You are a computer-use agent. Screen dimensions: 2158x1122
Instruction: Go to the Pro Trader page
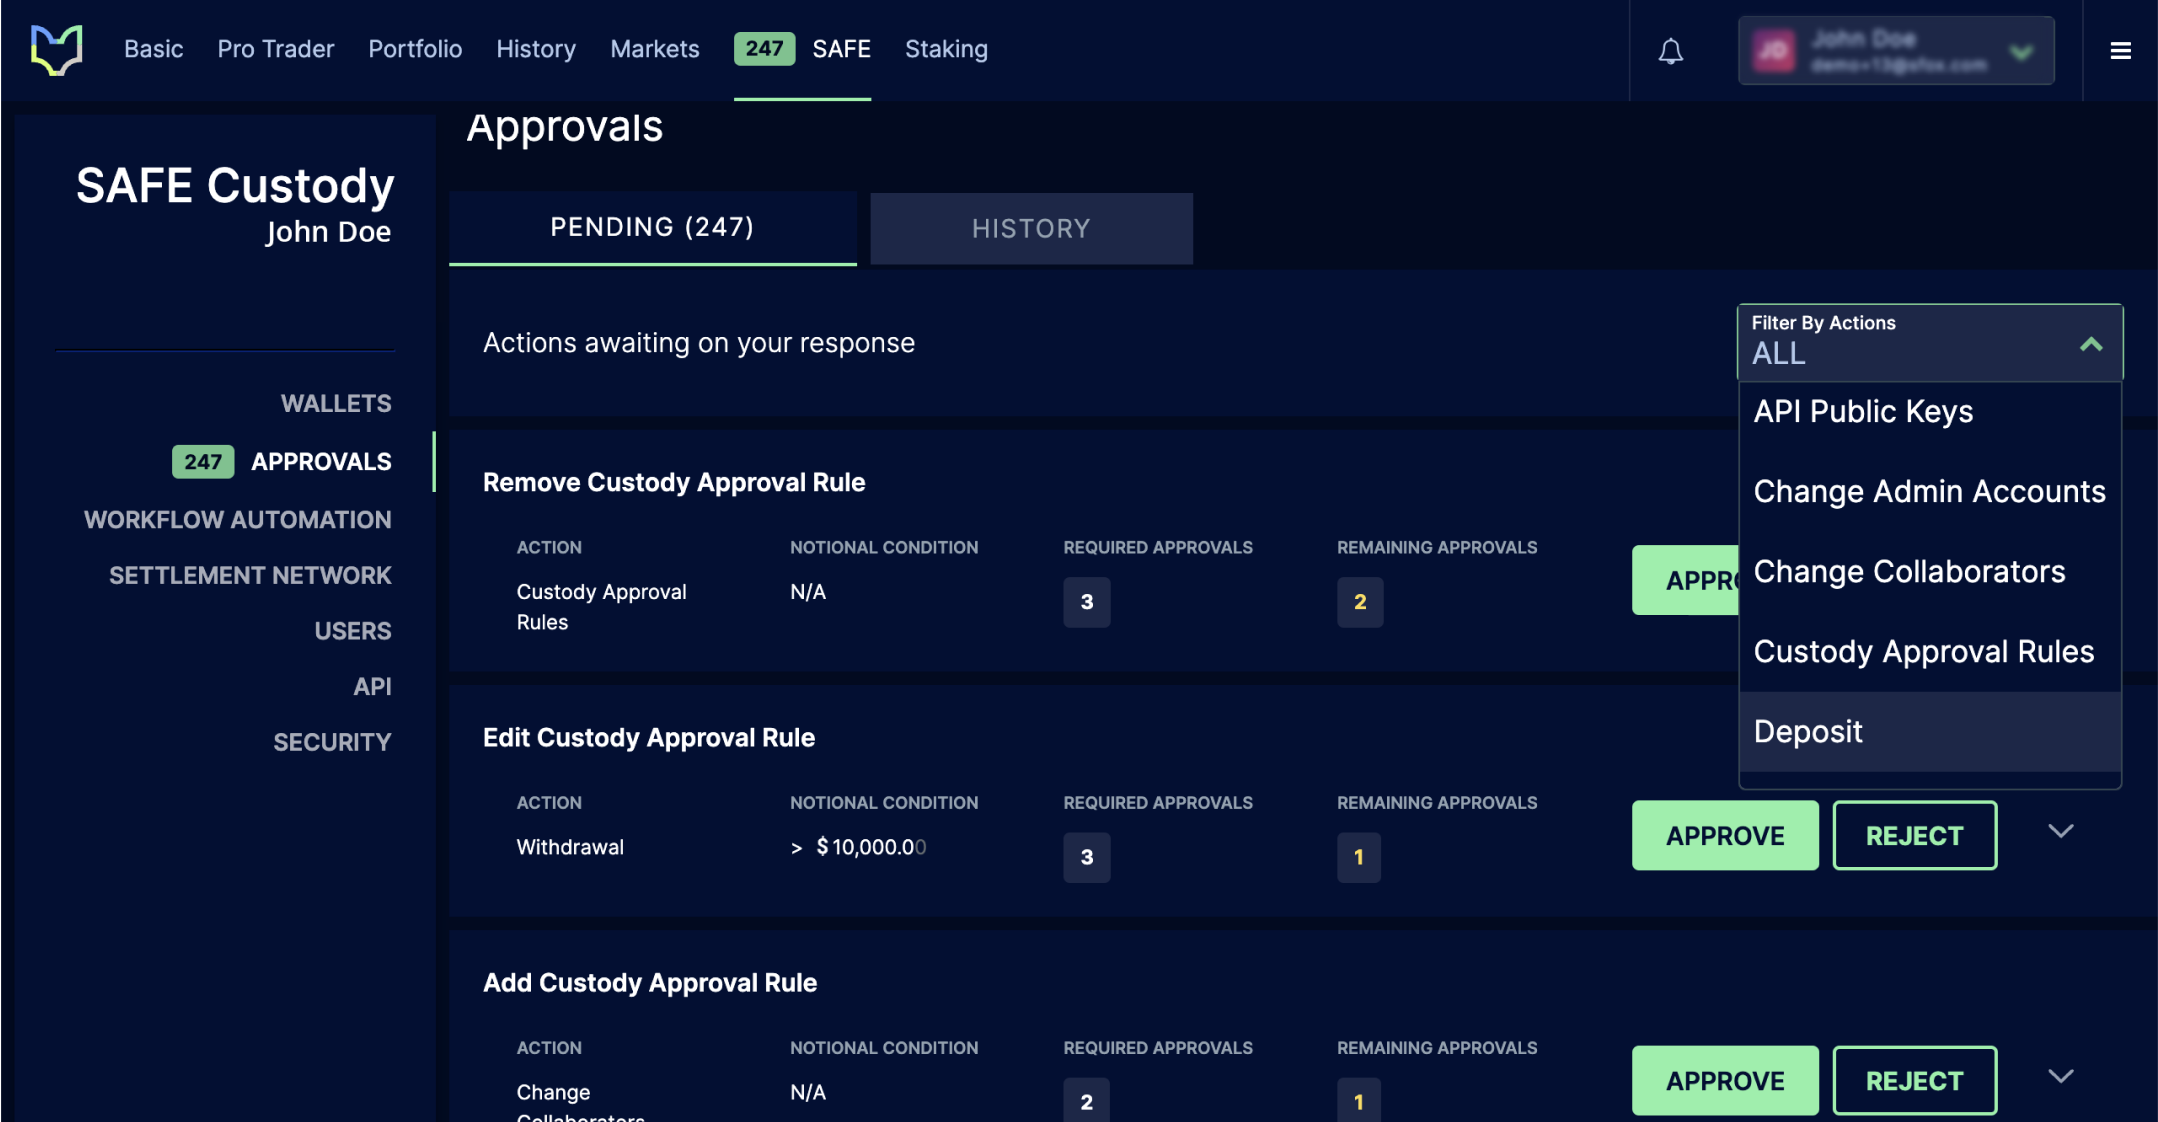click(275, 49)
